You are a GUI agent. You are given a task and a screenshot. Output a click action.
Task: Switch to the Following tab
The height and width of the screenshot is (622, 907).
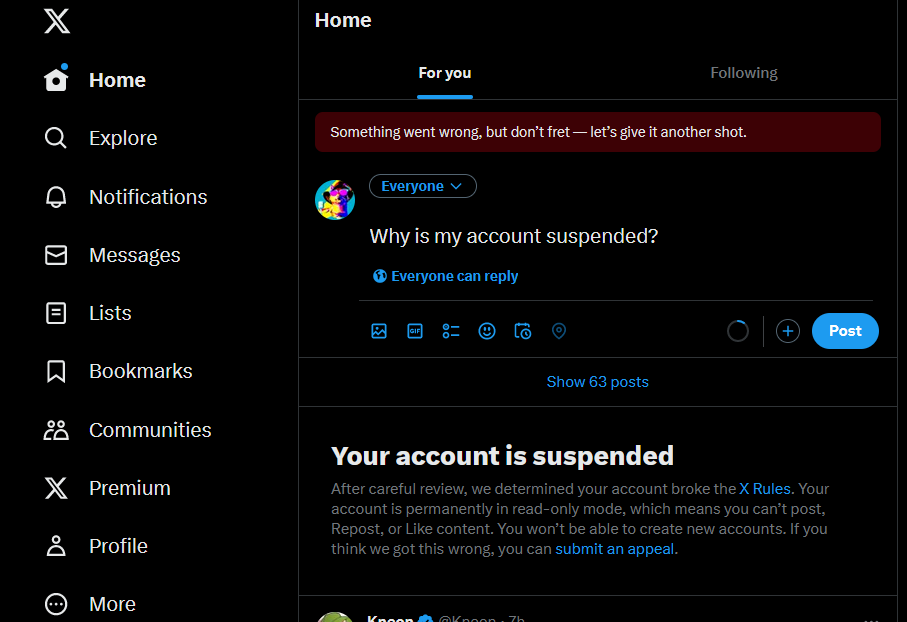pos(744,73)
